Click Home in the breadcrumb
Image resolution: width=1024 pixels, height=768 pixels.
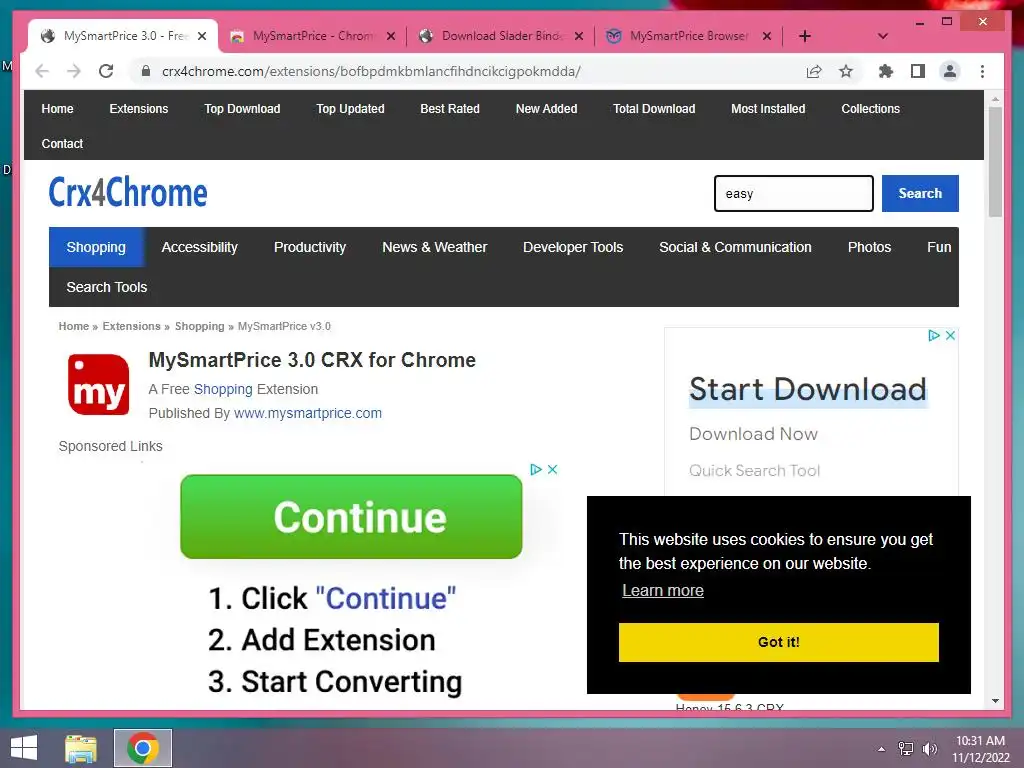coord(73,326)
